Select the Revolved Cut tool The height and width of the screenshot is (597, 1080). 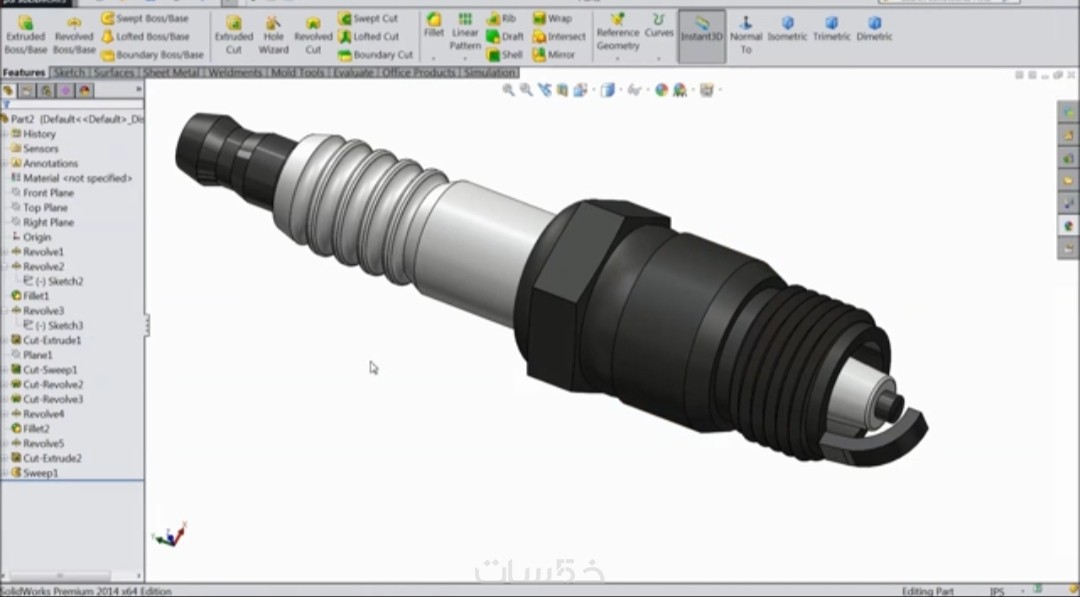click(313, 34)
